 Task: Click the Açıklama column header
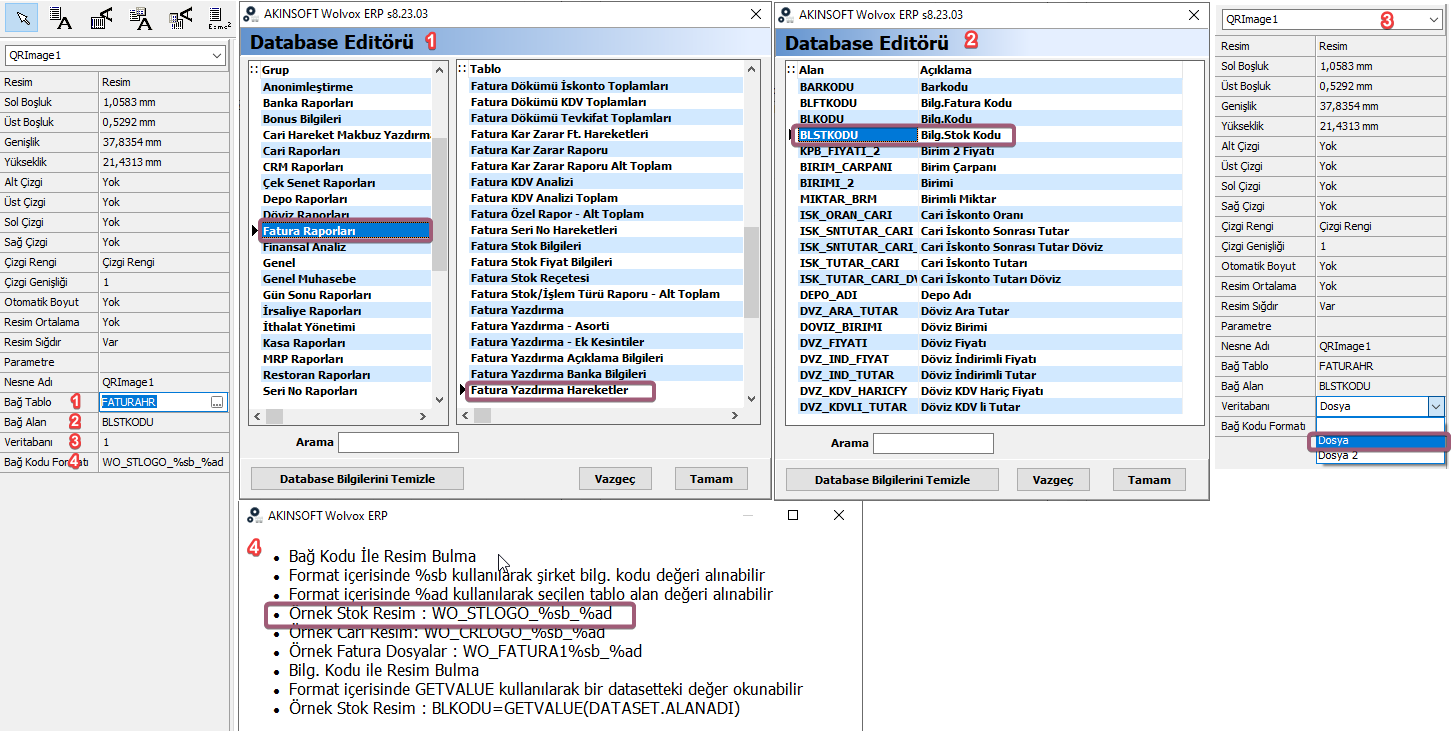click(1049, 70)
